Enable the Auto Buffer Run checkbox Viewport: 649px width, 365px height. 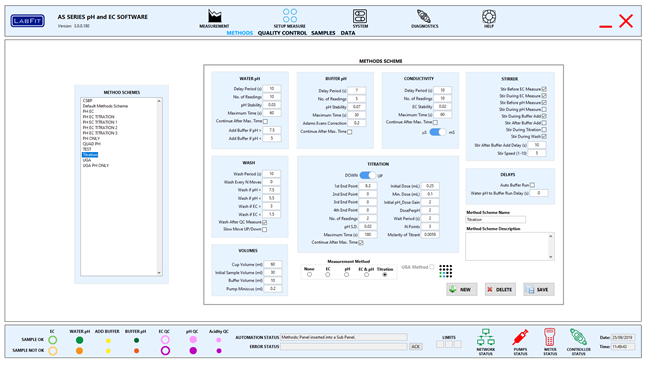click(x=532, y=185)
